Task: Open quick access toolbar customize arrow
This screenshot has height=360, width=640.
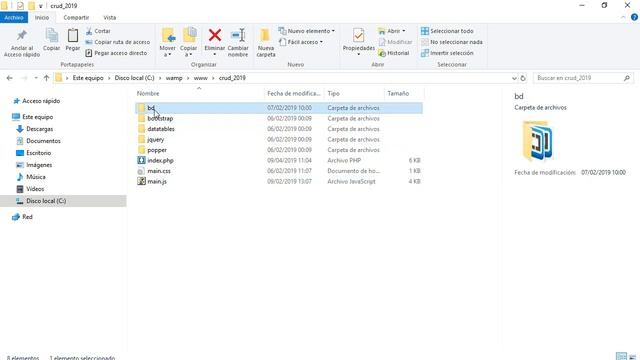Action: pos(41,6)
